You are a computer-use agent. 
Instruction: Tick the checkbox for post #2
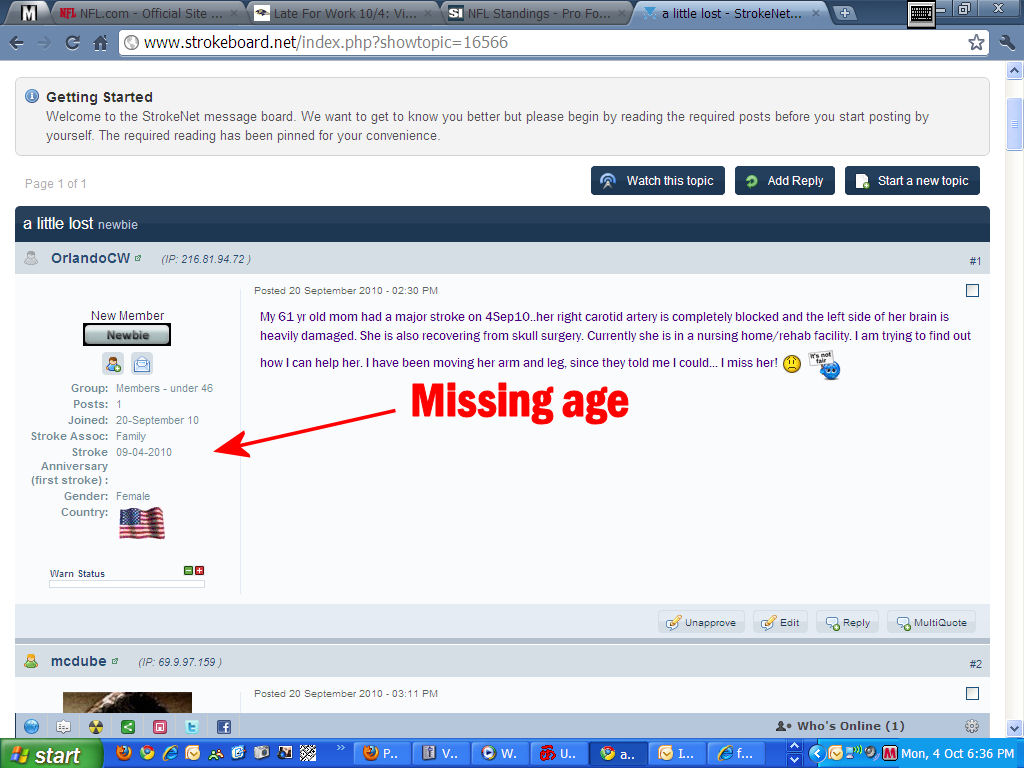tap(972, 693)
